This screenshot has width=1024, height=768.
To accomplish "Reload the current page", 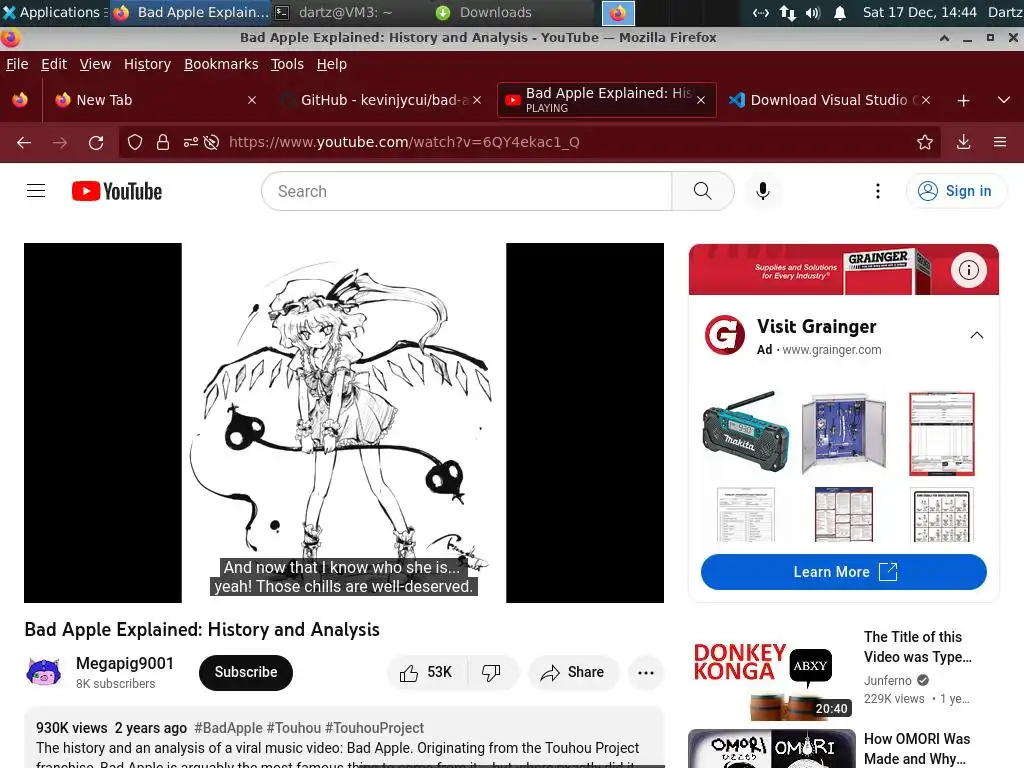I will (96, 142).
